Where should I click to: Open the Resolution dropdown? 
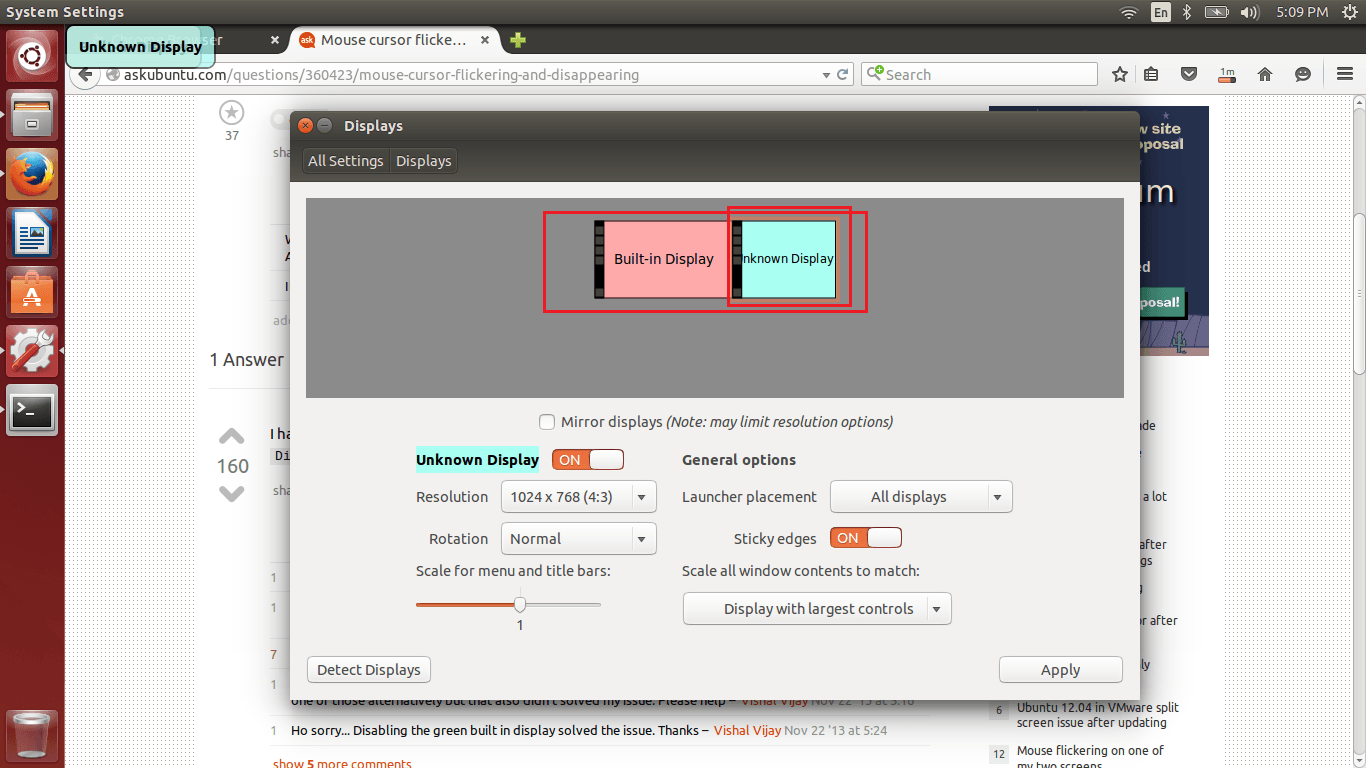pos(578,496)
